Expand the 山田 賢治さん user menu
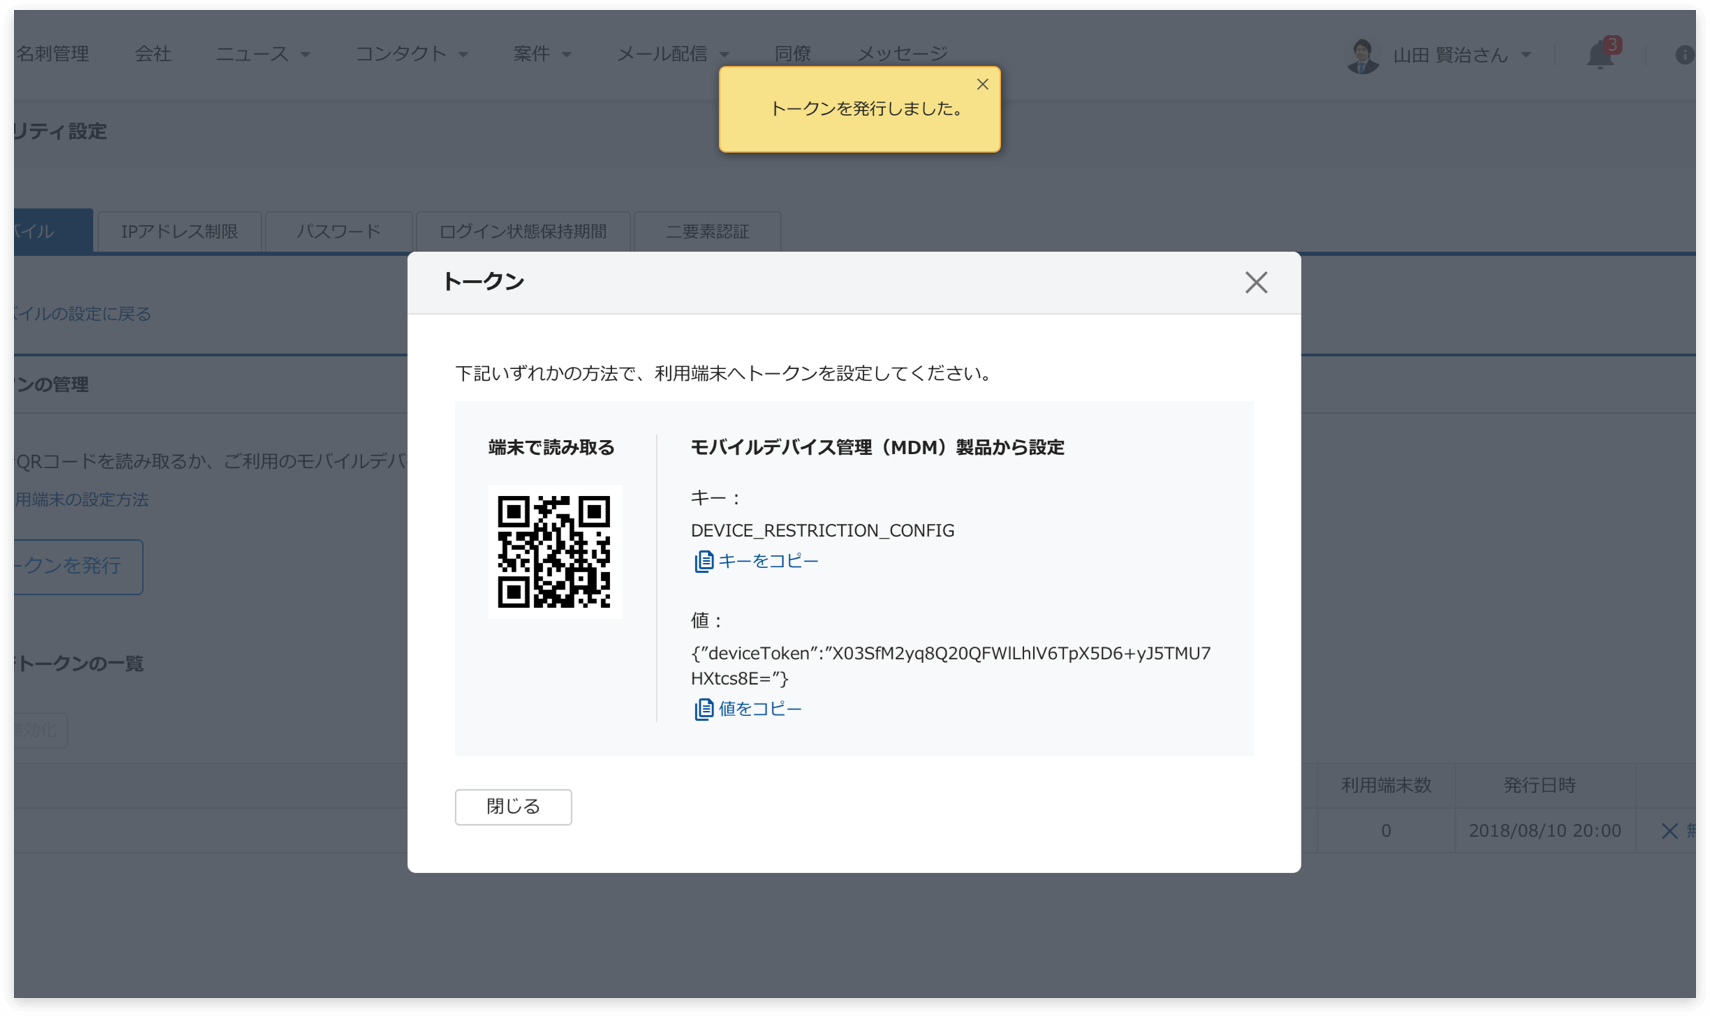This screenshot has height=1016, width=1710. pyautogui.click(x=1462, y=55)
